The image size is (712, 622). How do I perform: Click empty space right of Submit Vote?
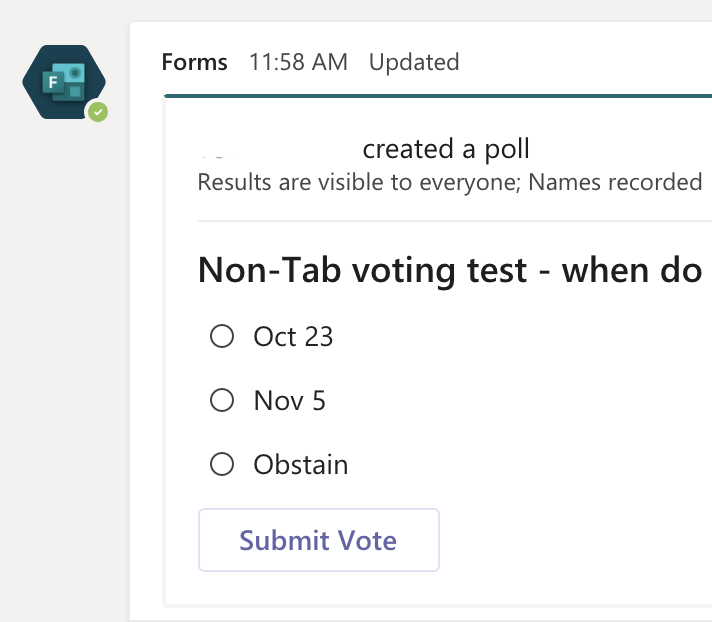click(570, 540)
